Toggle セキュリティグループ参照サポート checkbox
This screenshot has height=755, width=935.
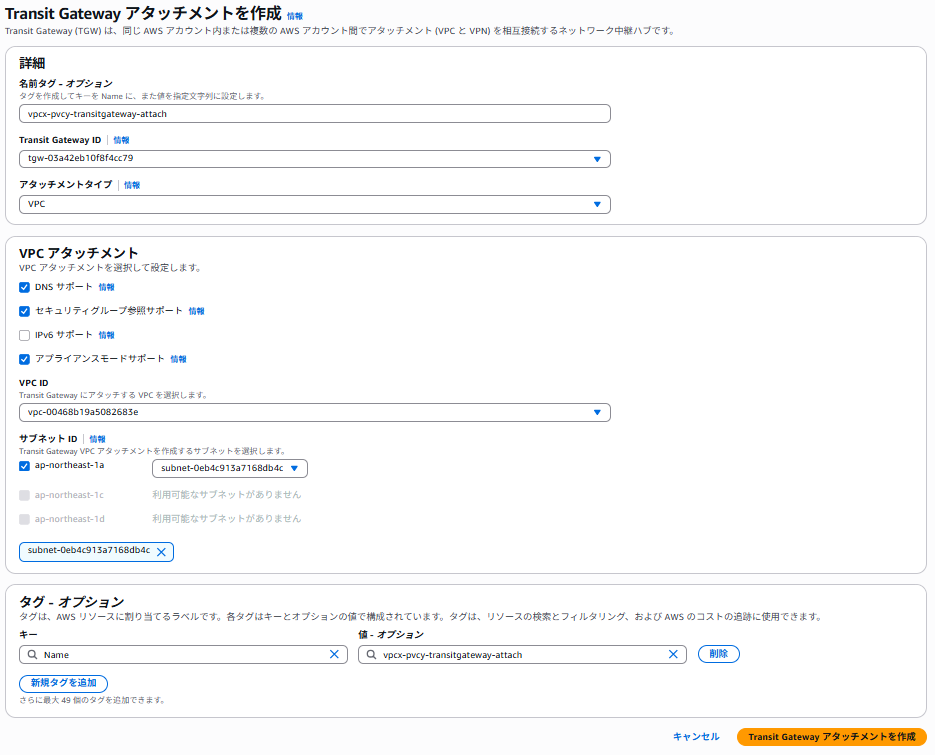(x=24, y=311)
